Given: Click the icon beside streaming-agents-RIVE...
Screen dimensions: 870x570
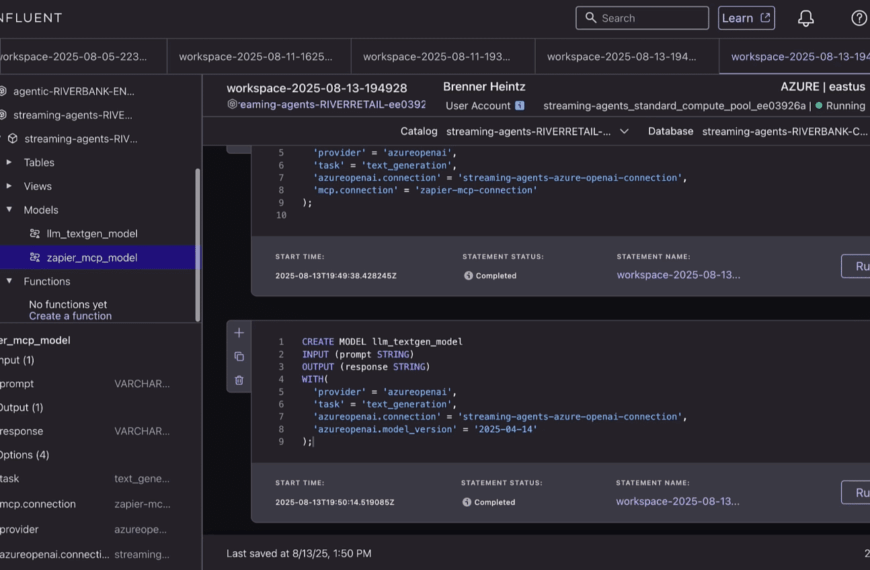Looking at the screenshot, I should (2, 115).
